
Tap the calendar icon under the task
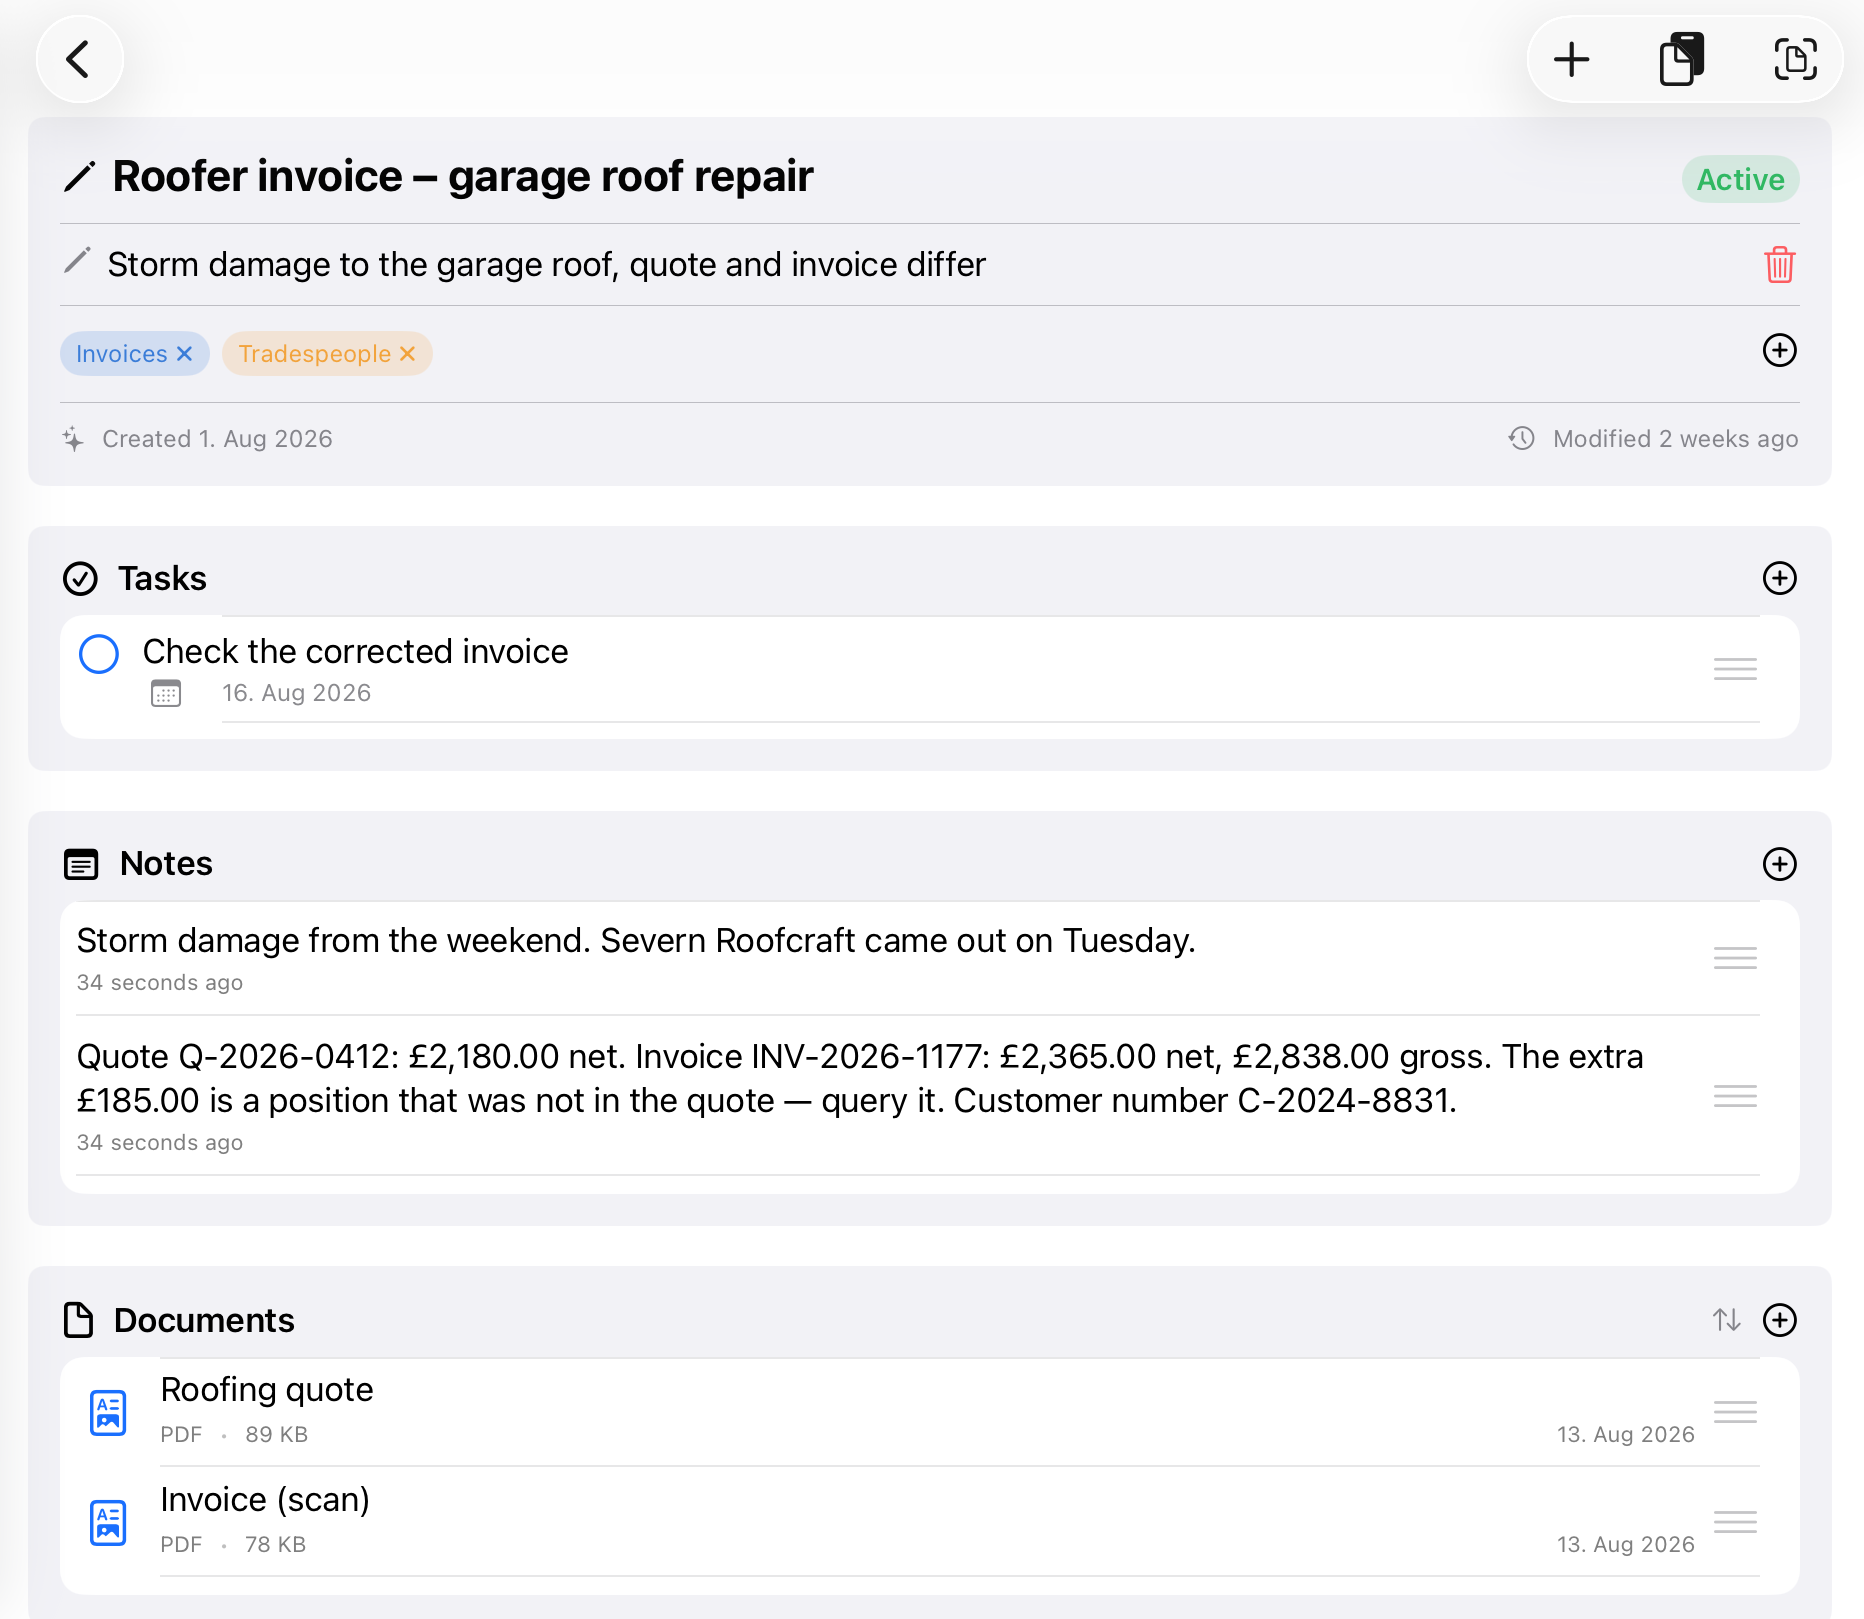click(x=166, y=693)
